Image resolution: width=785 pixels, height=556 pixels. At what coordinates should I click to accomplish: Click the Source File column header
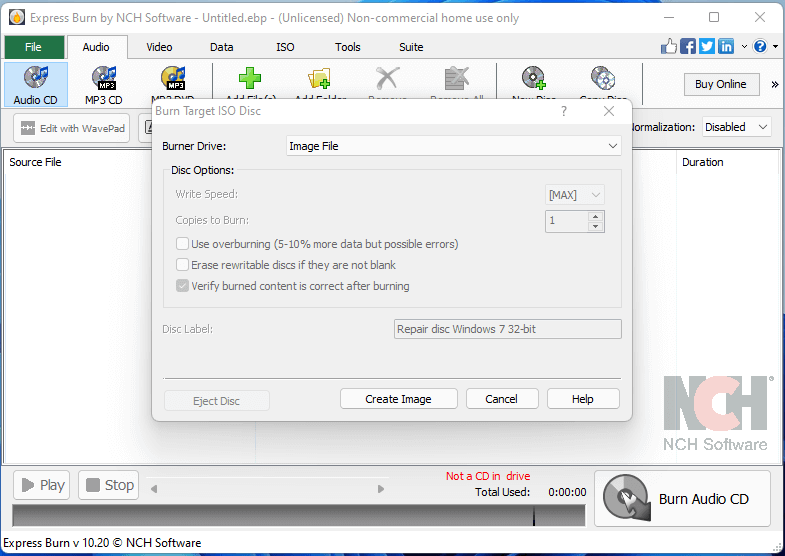click(35, 162)
